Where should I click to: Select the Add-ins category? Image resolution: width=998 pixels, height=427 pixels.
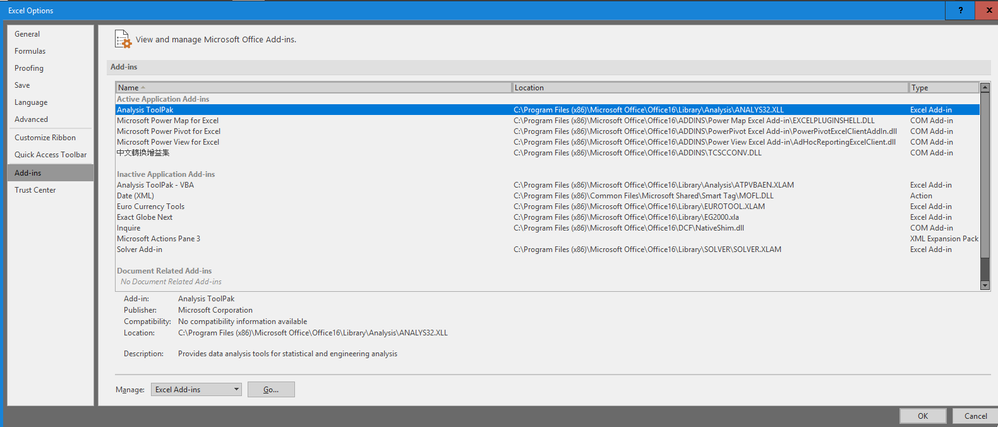[50, 172]
